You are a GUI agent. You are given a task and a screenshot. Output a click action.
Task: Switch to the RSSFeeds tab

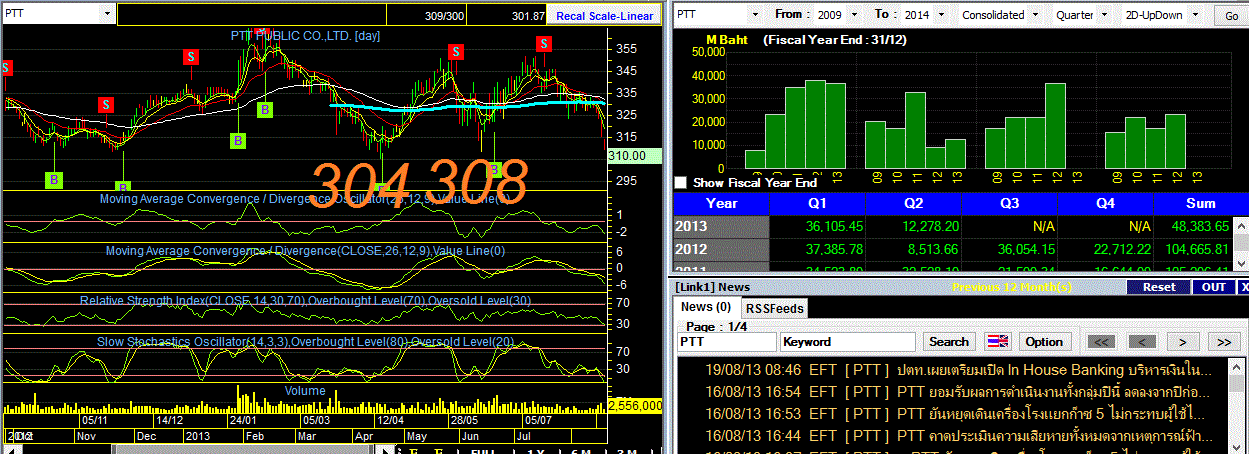point(775,308)
